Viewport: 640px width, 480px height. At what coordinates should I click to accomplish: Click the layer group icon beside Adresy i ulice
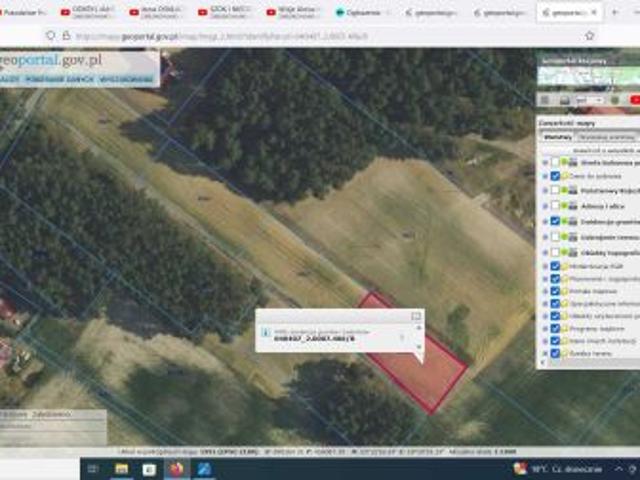[x=573, y=206]
